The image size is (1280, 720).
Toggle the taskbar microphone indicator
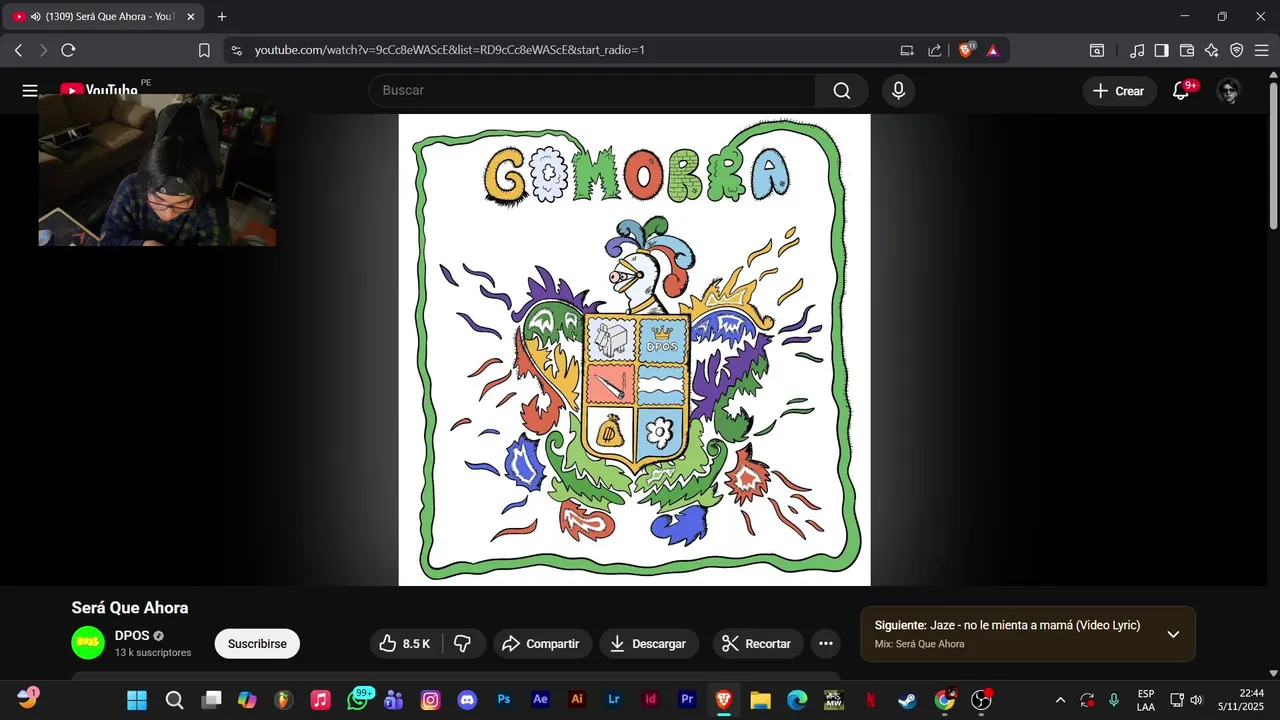pos(1114,700)
